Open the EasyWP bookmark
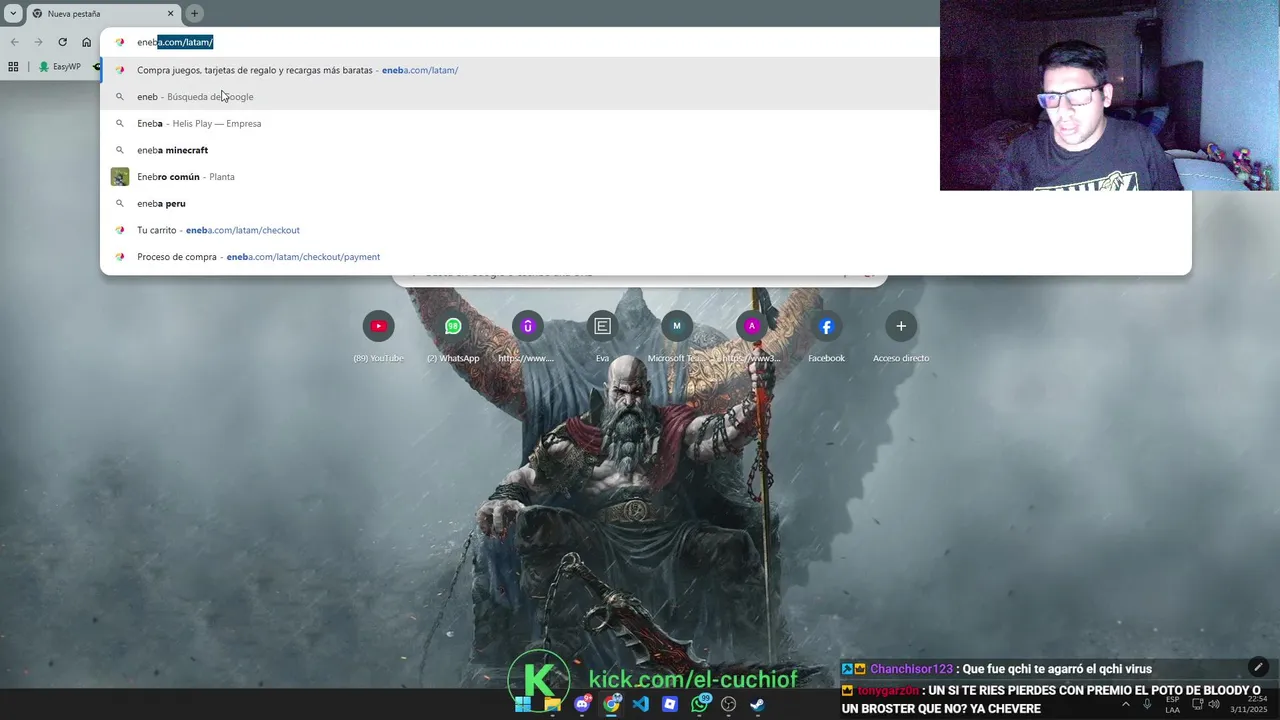Viewport: 1280px width, 720px height. 60,67
